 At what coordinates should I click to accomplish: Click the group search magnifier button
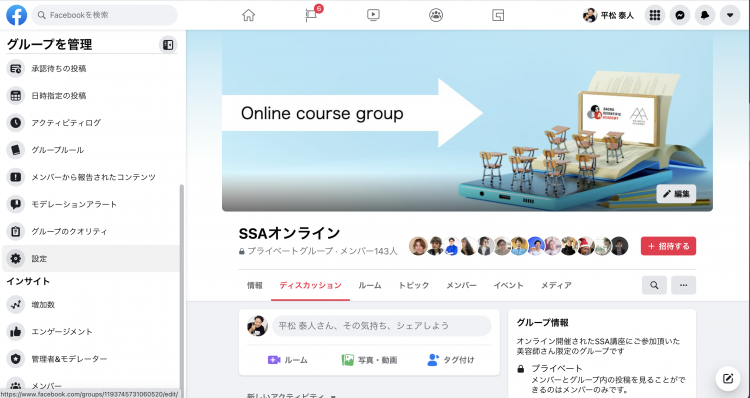click(x=654, y=285)
